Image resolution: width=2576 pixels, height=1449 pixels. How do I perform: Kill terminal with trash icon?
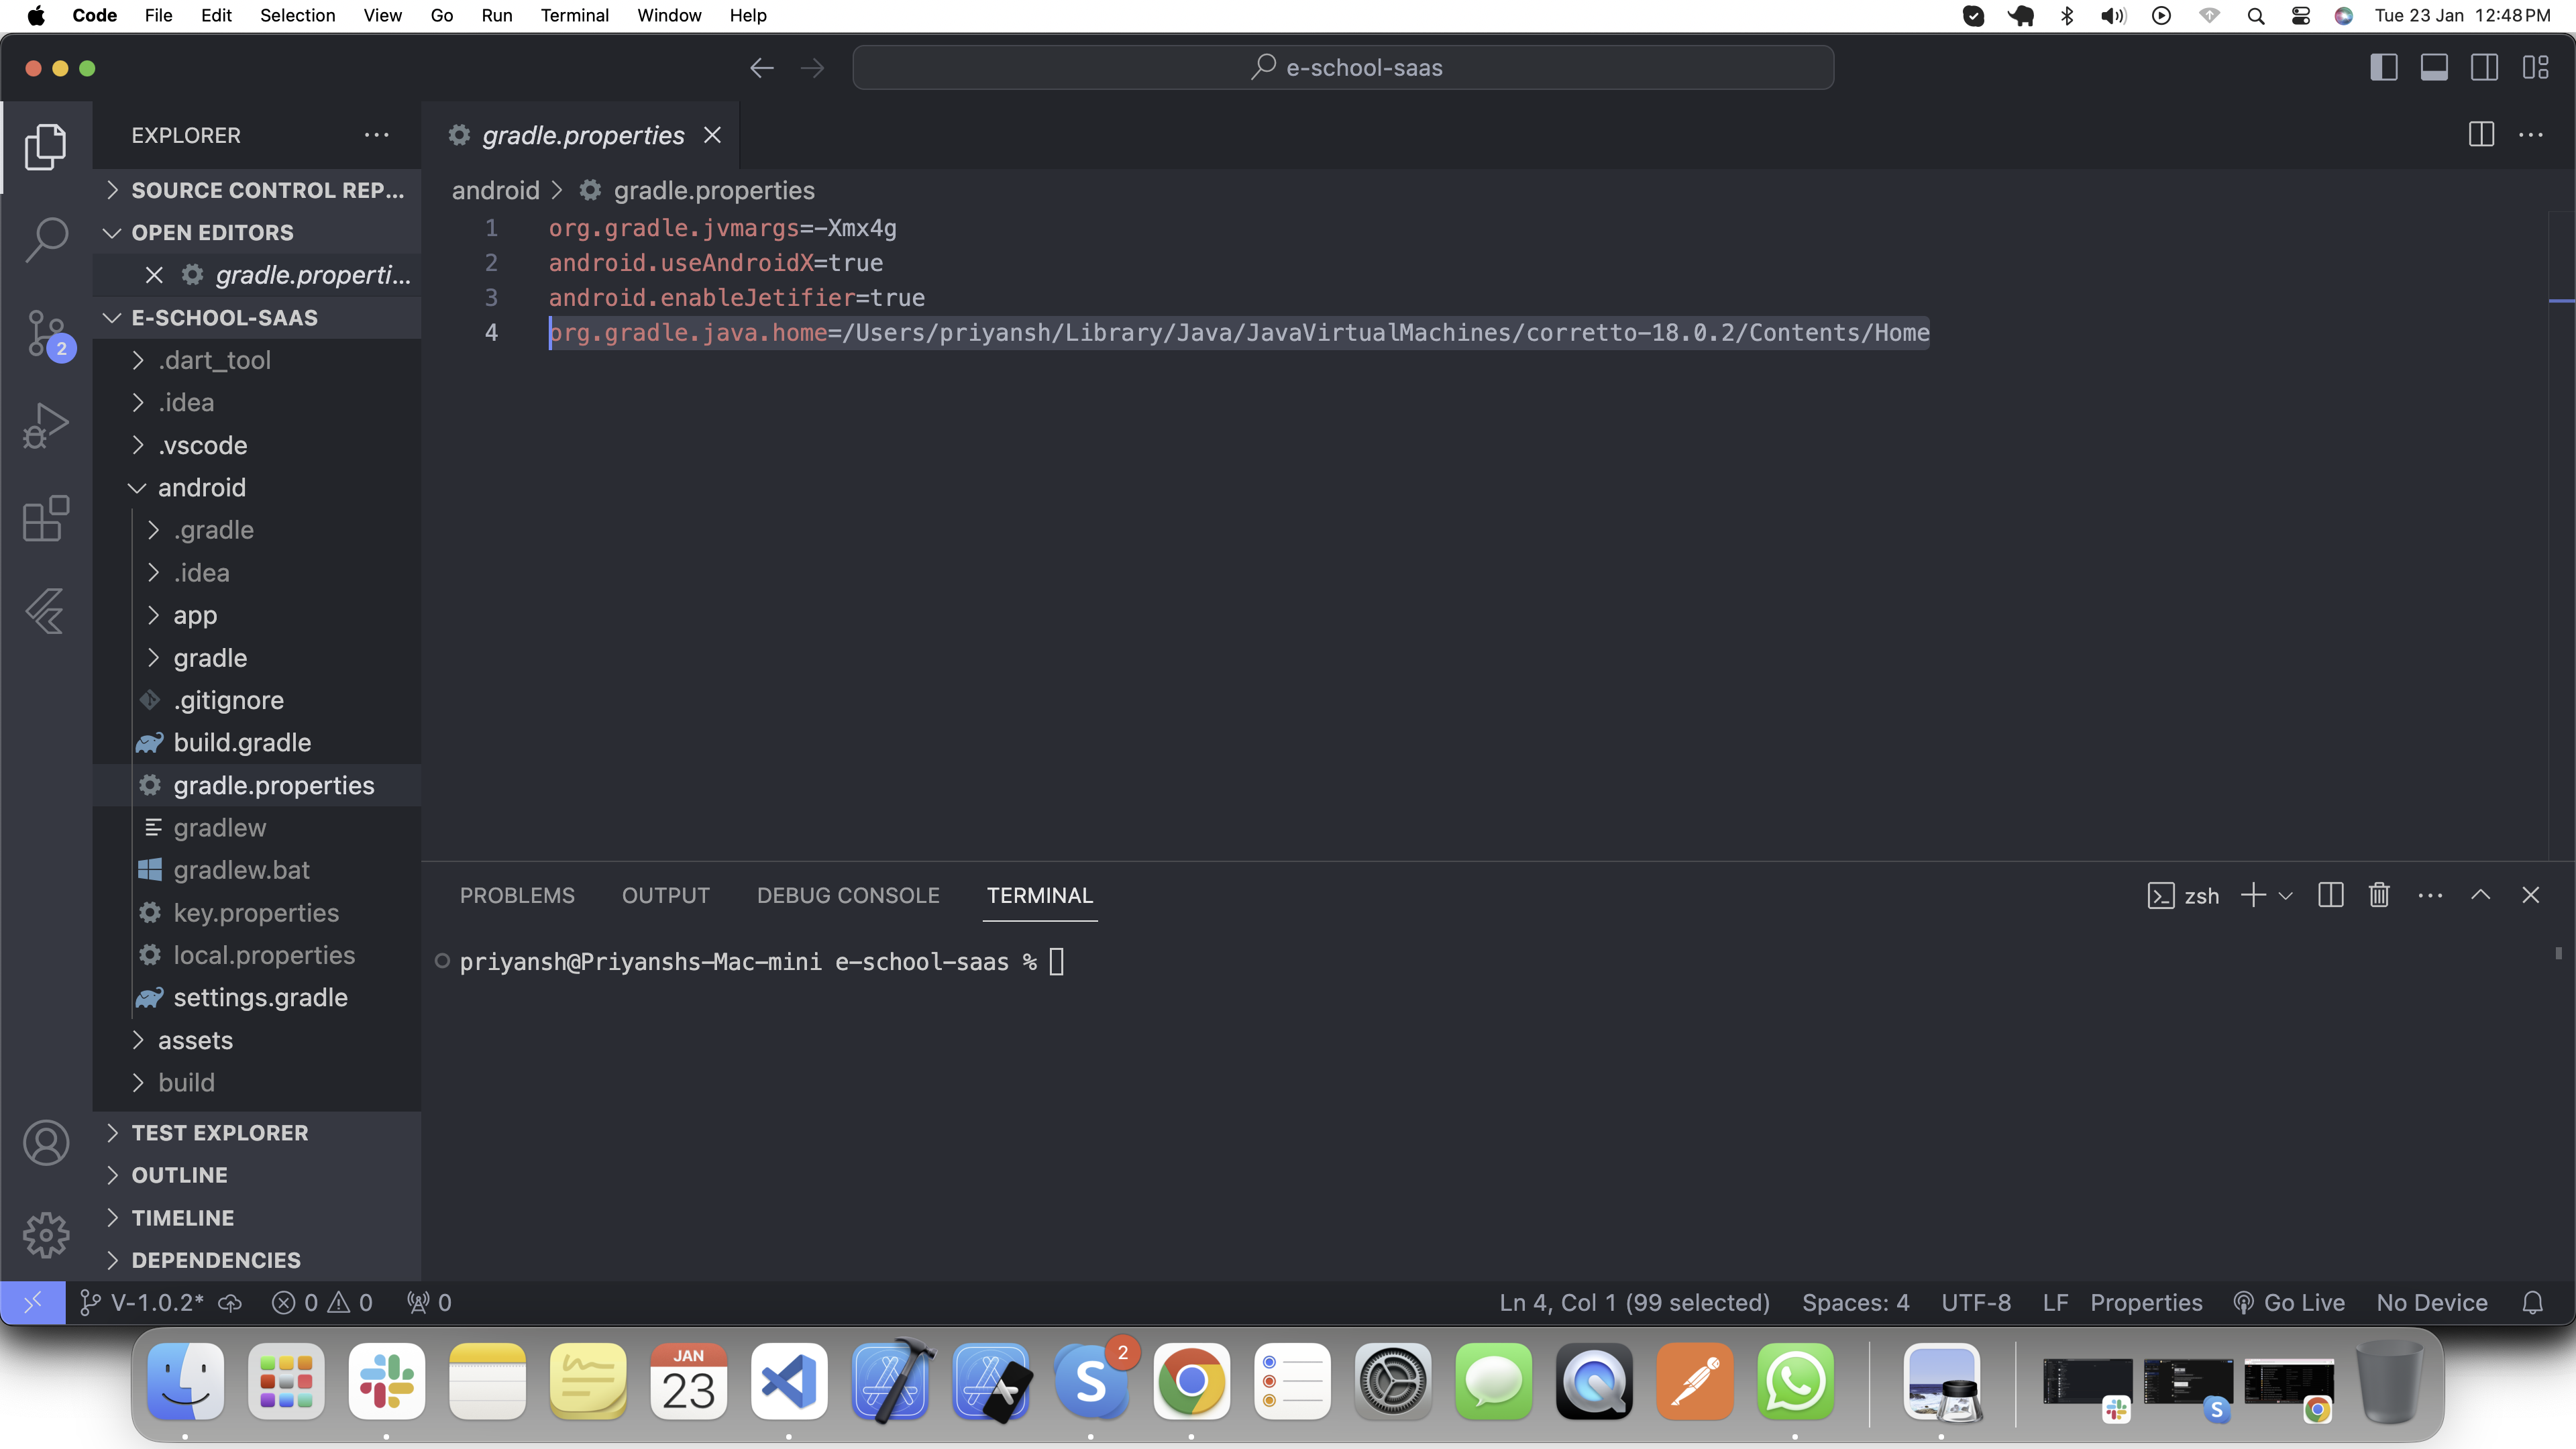tap(2379, 895)
